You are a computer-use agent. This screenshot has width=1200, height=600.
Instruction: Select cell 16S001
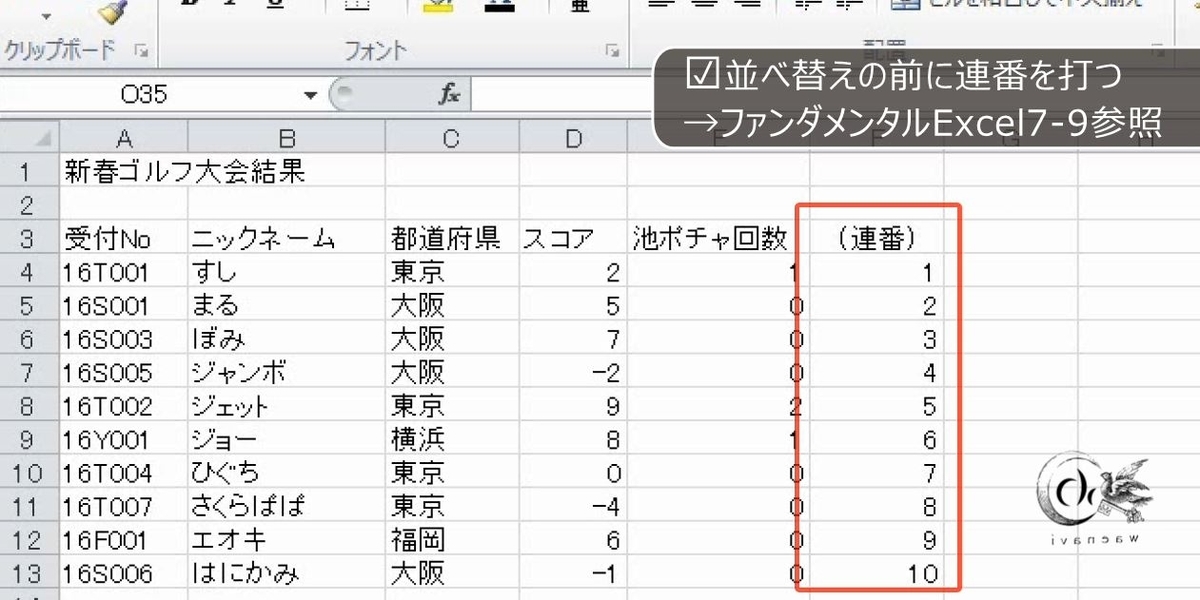point(124,305)
